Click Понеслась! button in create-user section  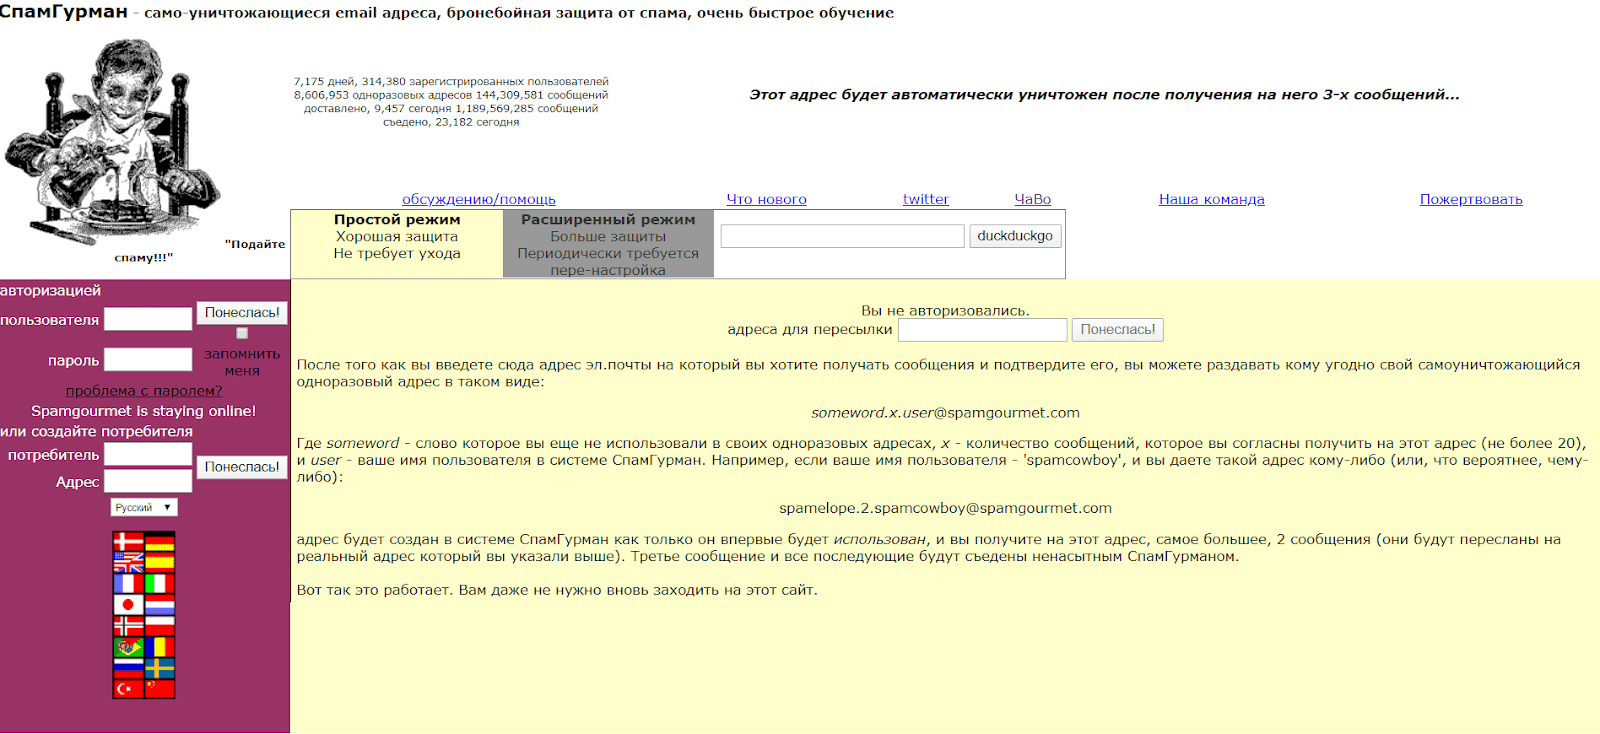(x=242, y=467)
